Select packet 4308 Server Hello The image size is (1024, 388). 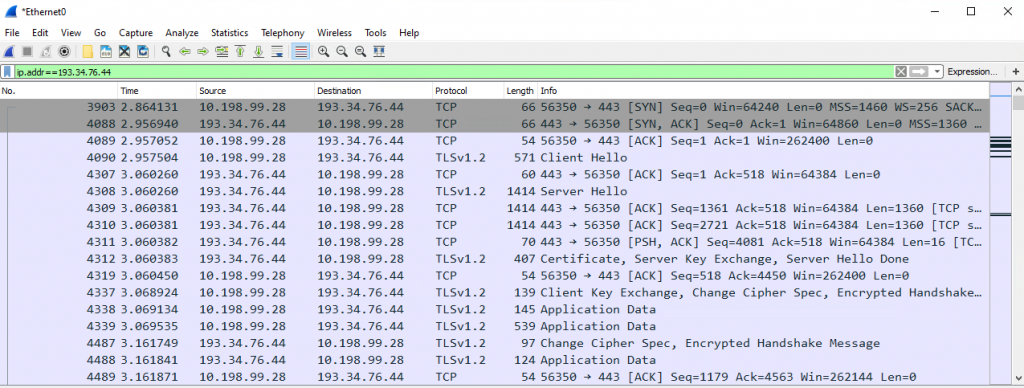(x=494, y=191)
